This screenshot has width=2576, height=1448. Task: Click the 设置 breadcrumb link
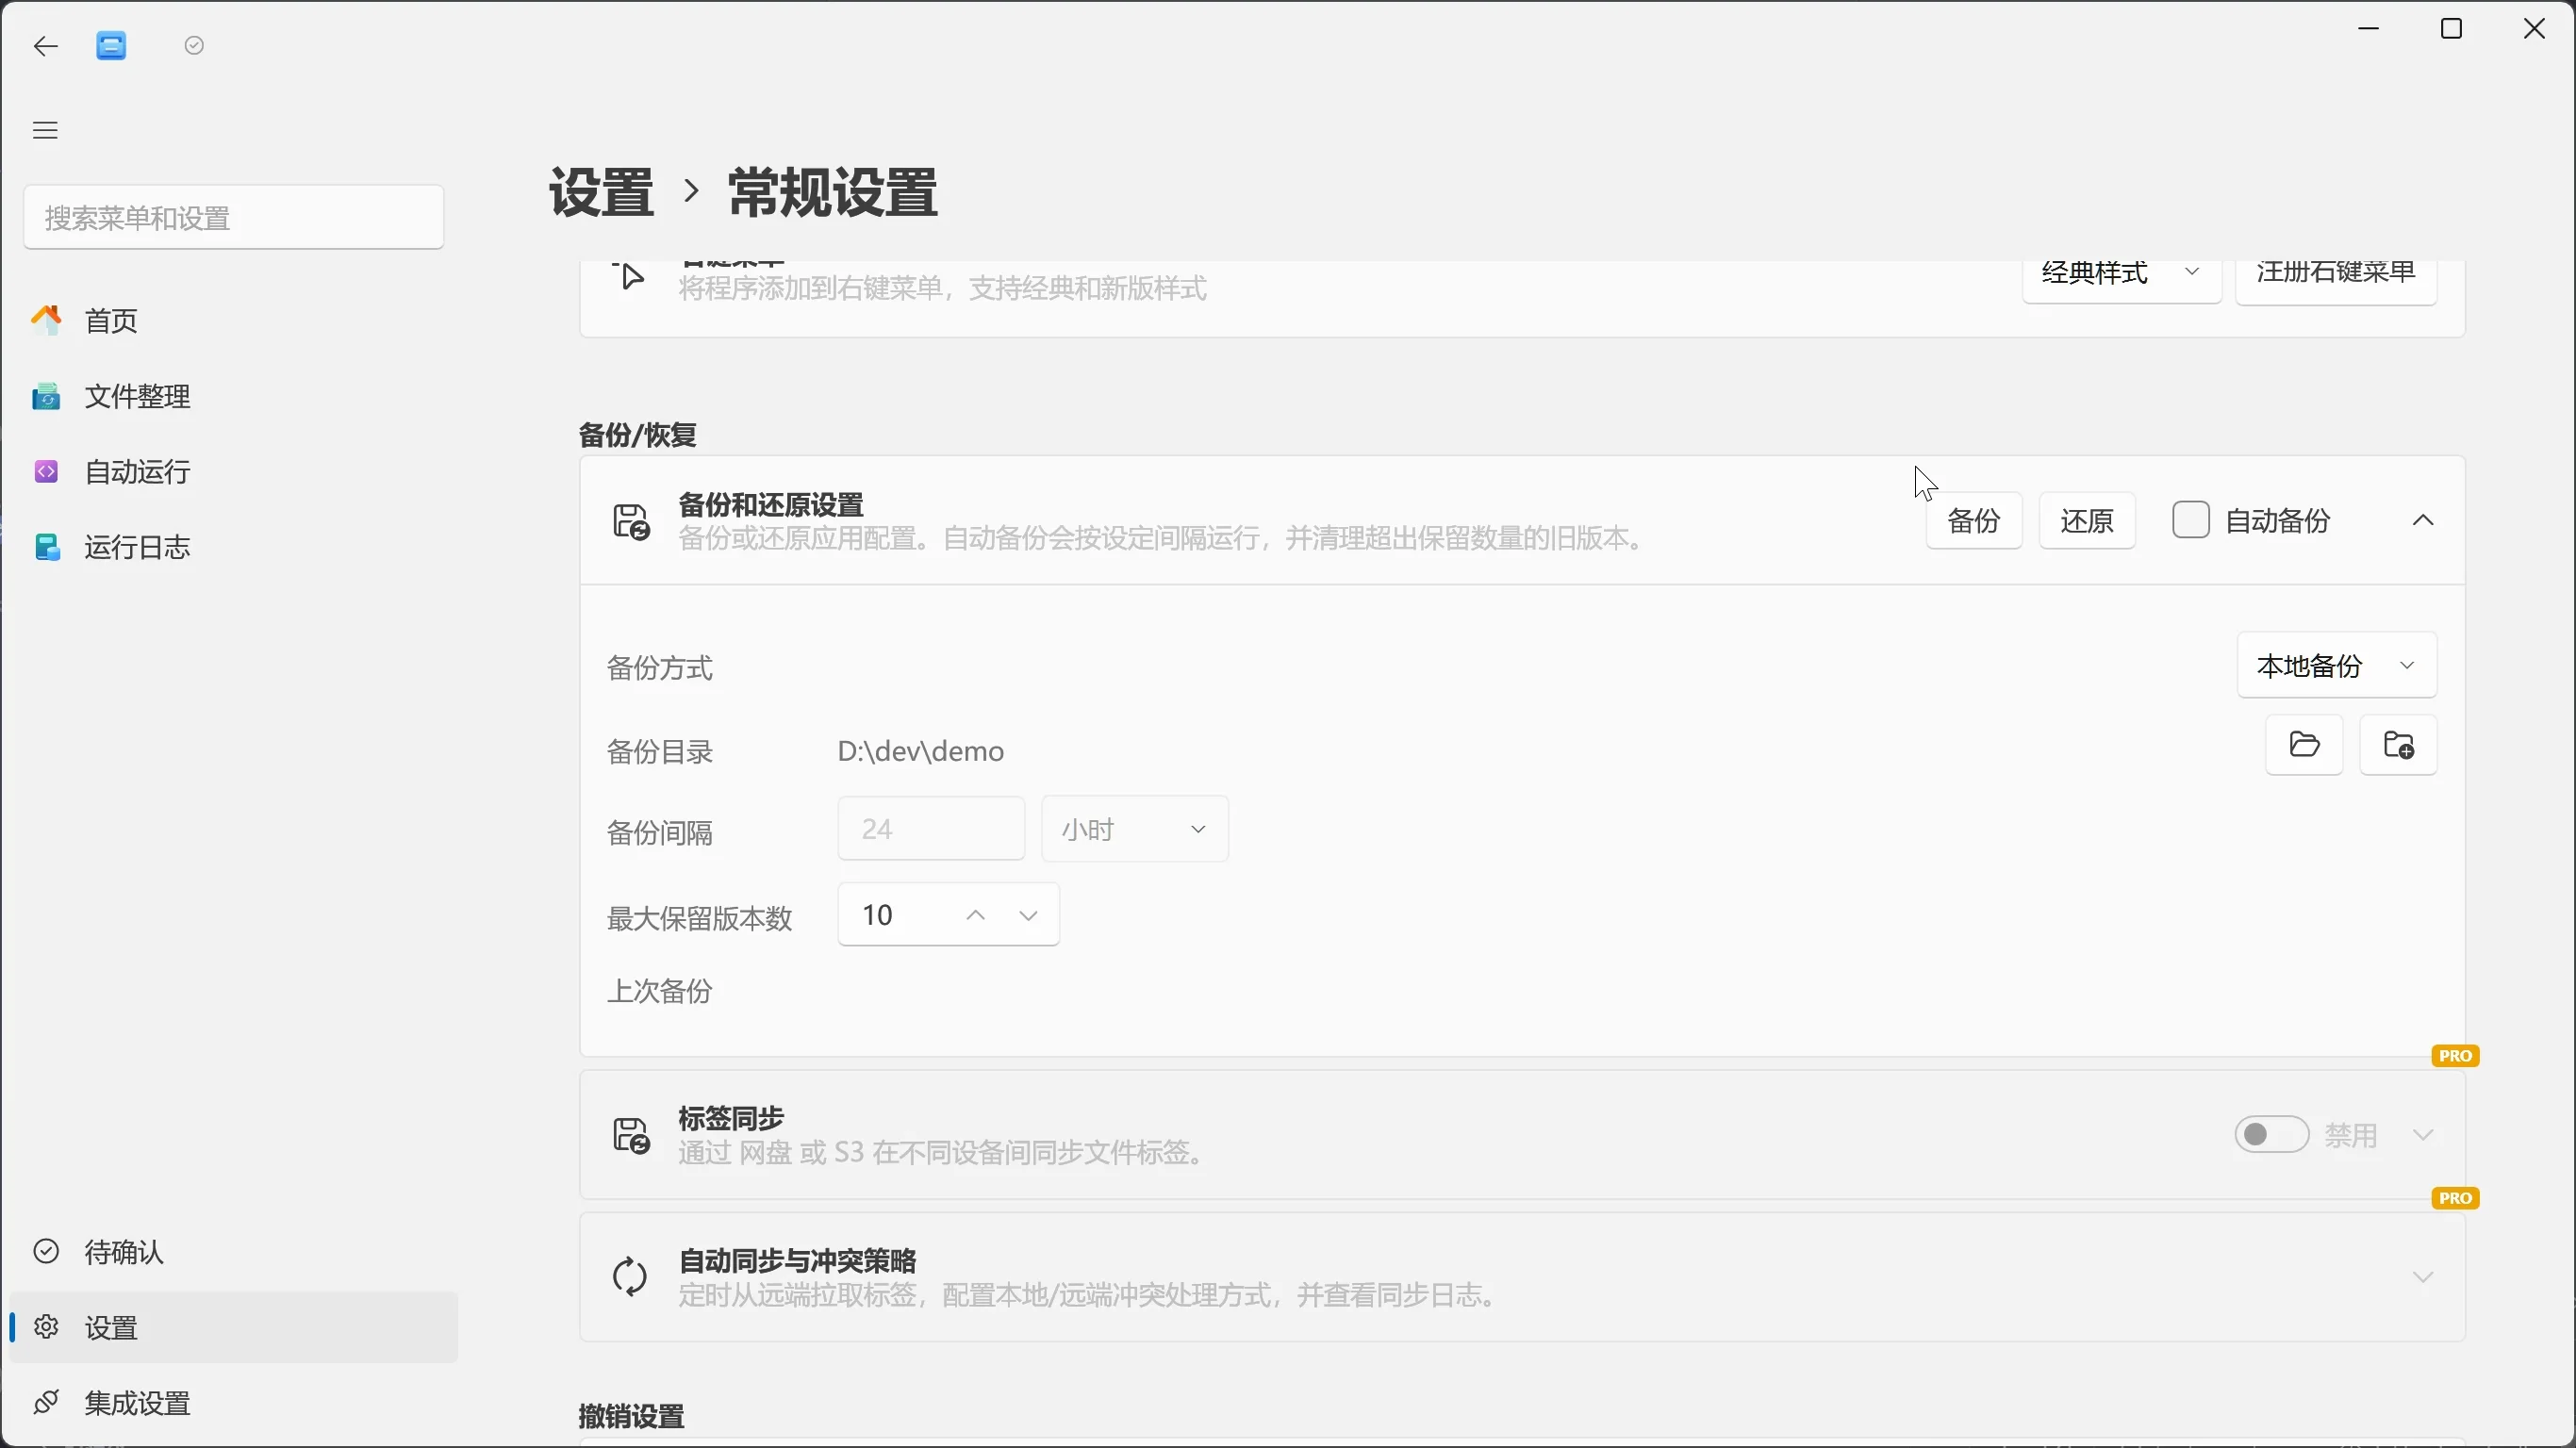coord(601,192)
